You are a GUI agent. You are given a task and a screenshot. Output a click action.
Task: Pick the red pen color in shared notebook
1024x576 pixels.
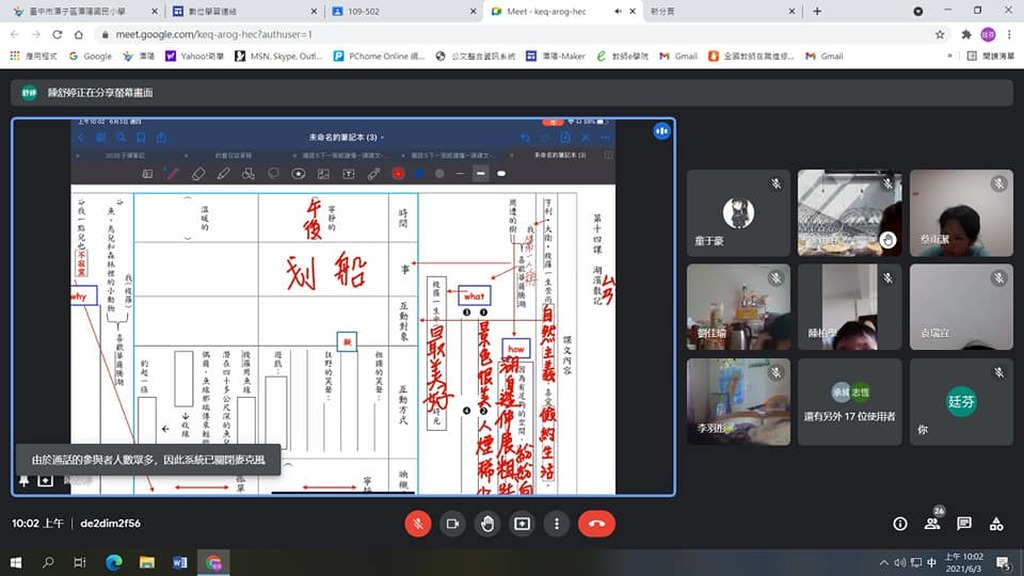pos(398,174)
